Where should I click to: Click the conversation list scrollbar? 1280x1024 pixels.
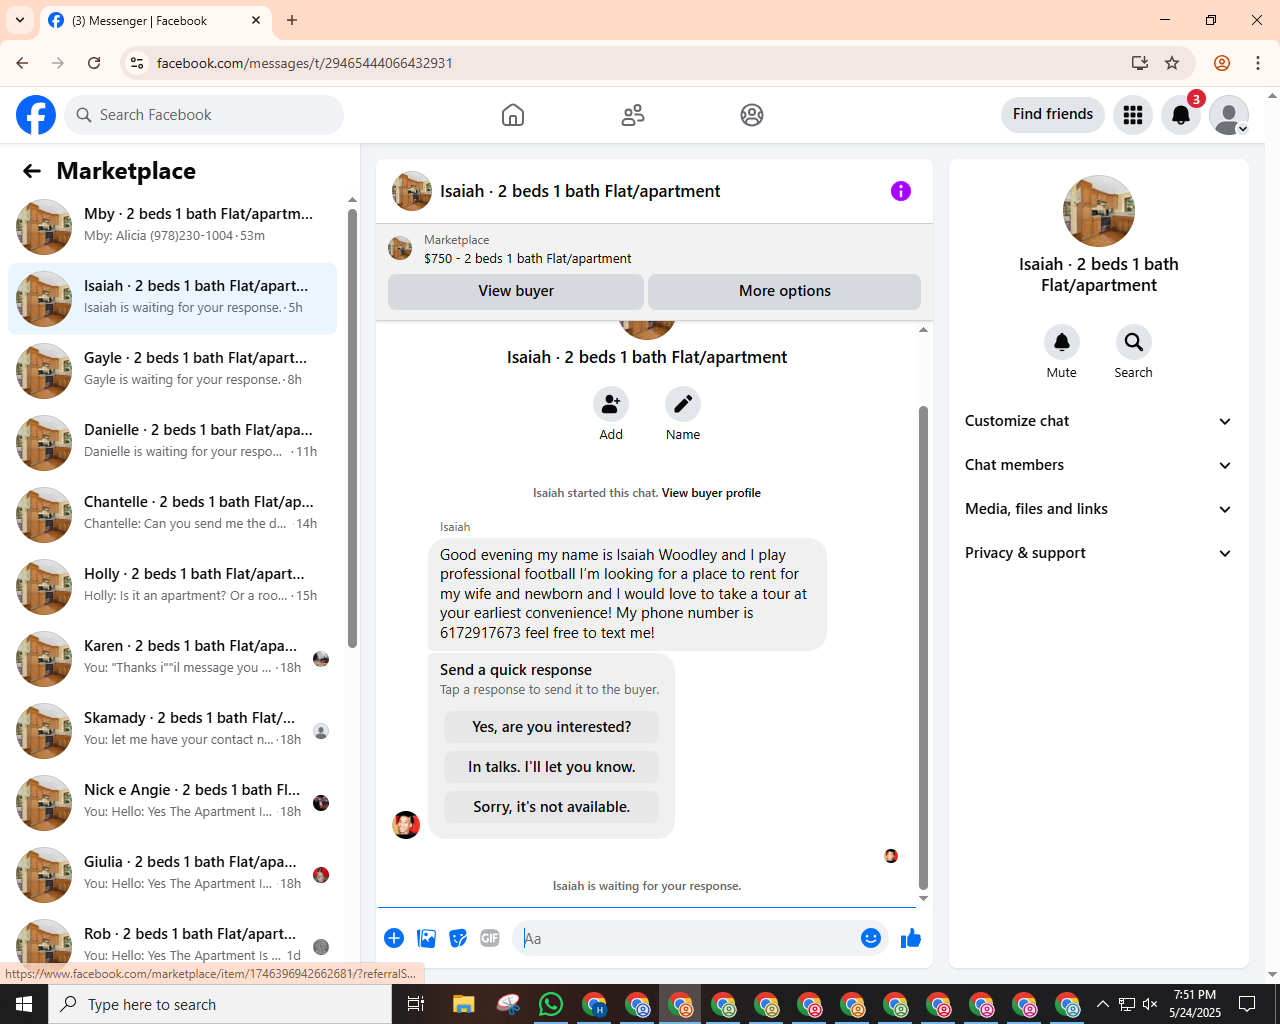(x=352, y=428)
